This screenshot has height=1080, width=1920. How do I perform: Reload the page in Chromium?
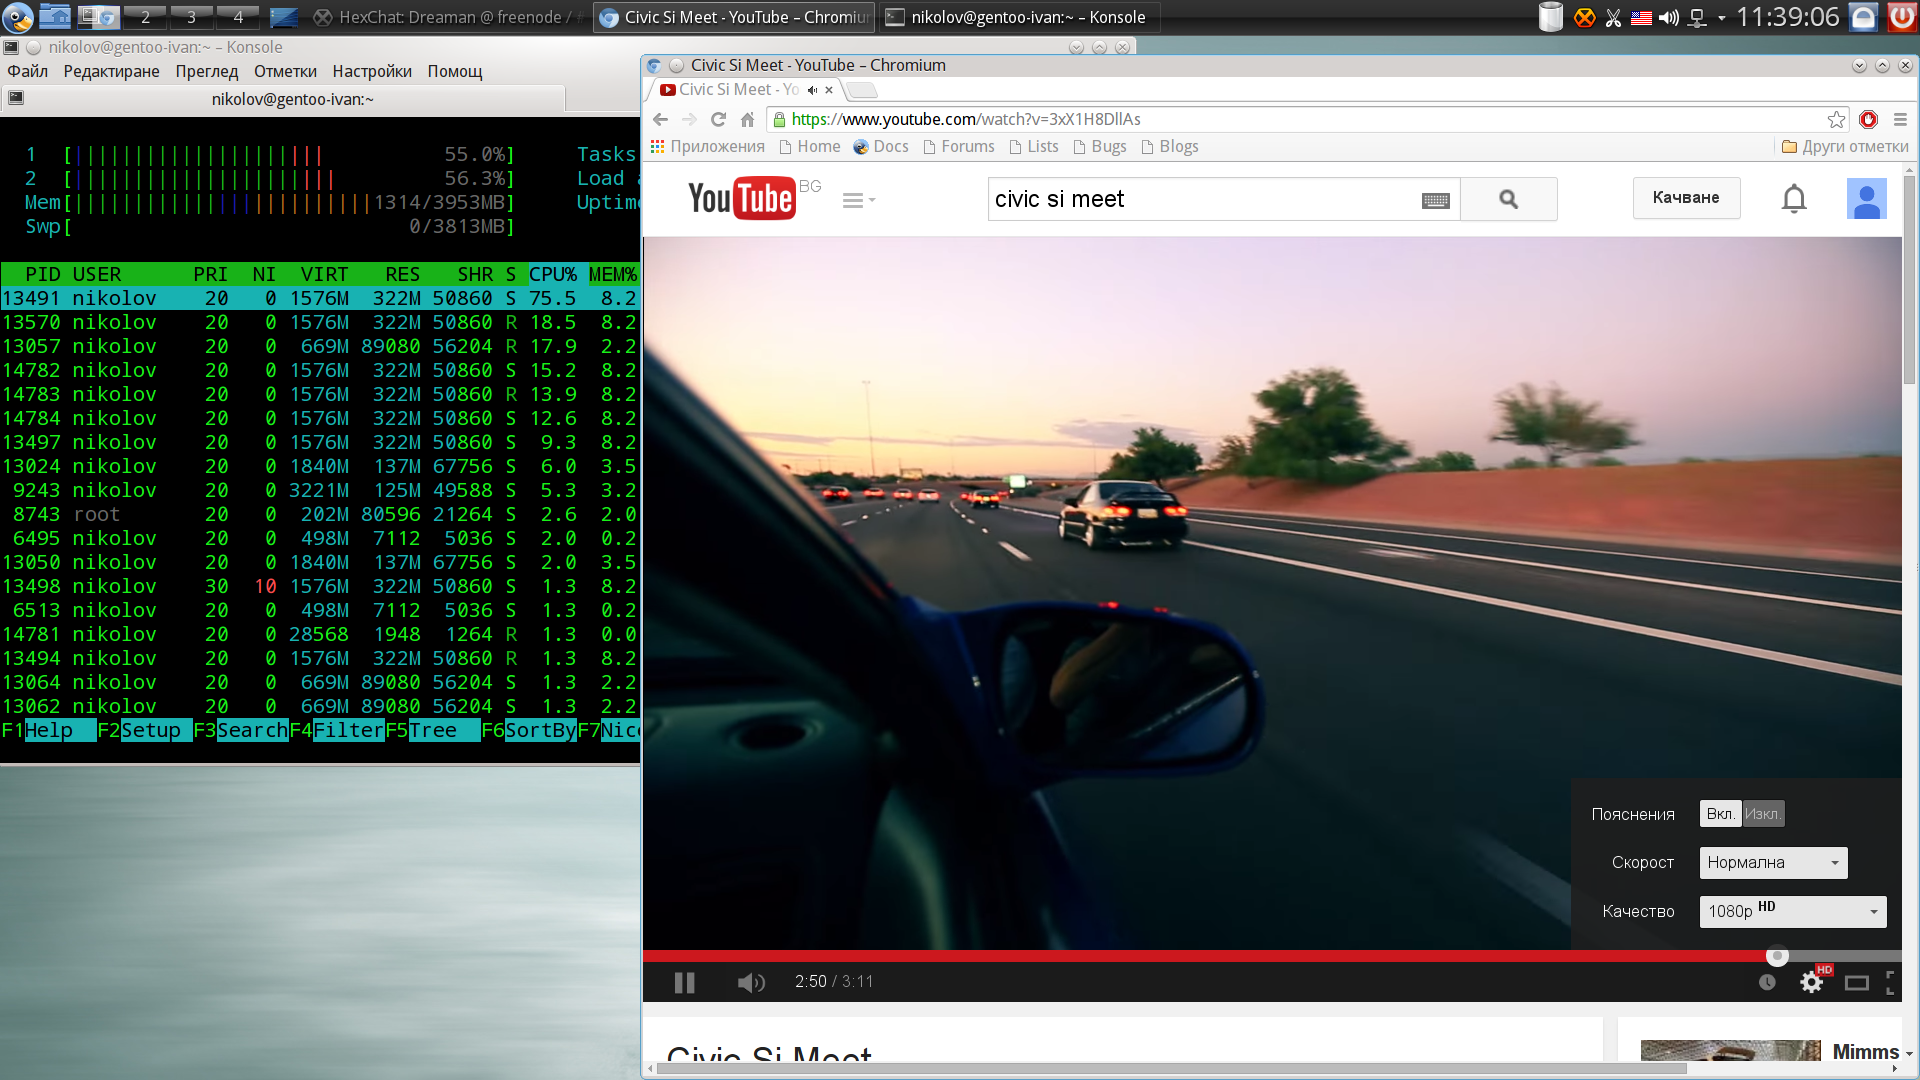pyautogui.click(x=718, y=119)
